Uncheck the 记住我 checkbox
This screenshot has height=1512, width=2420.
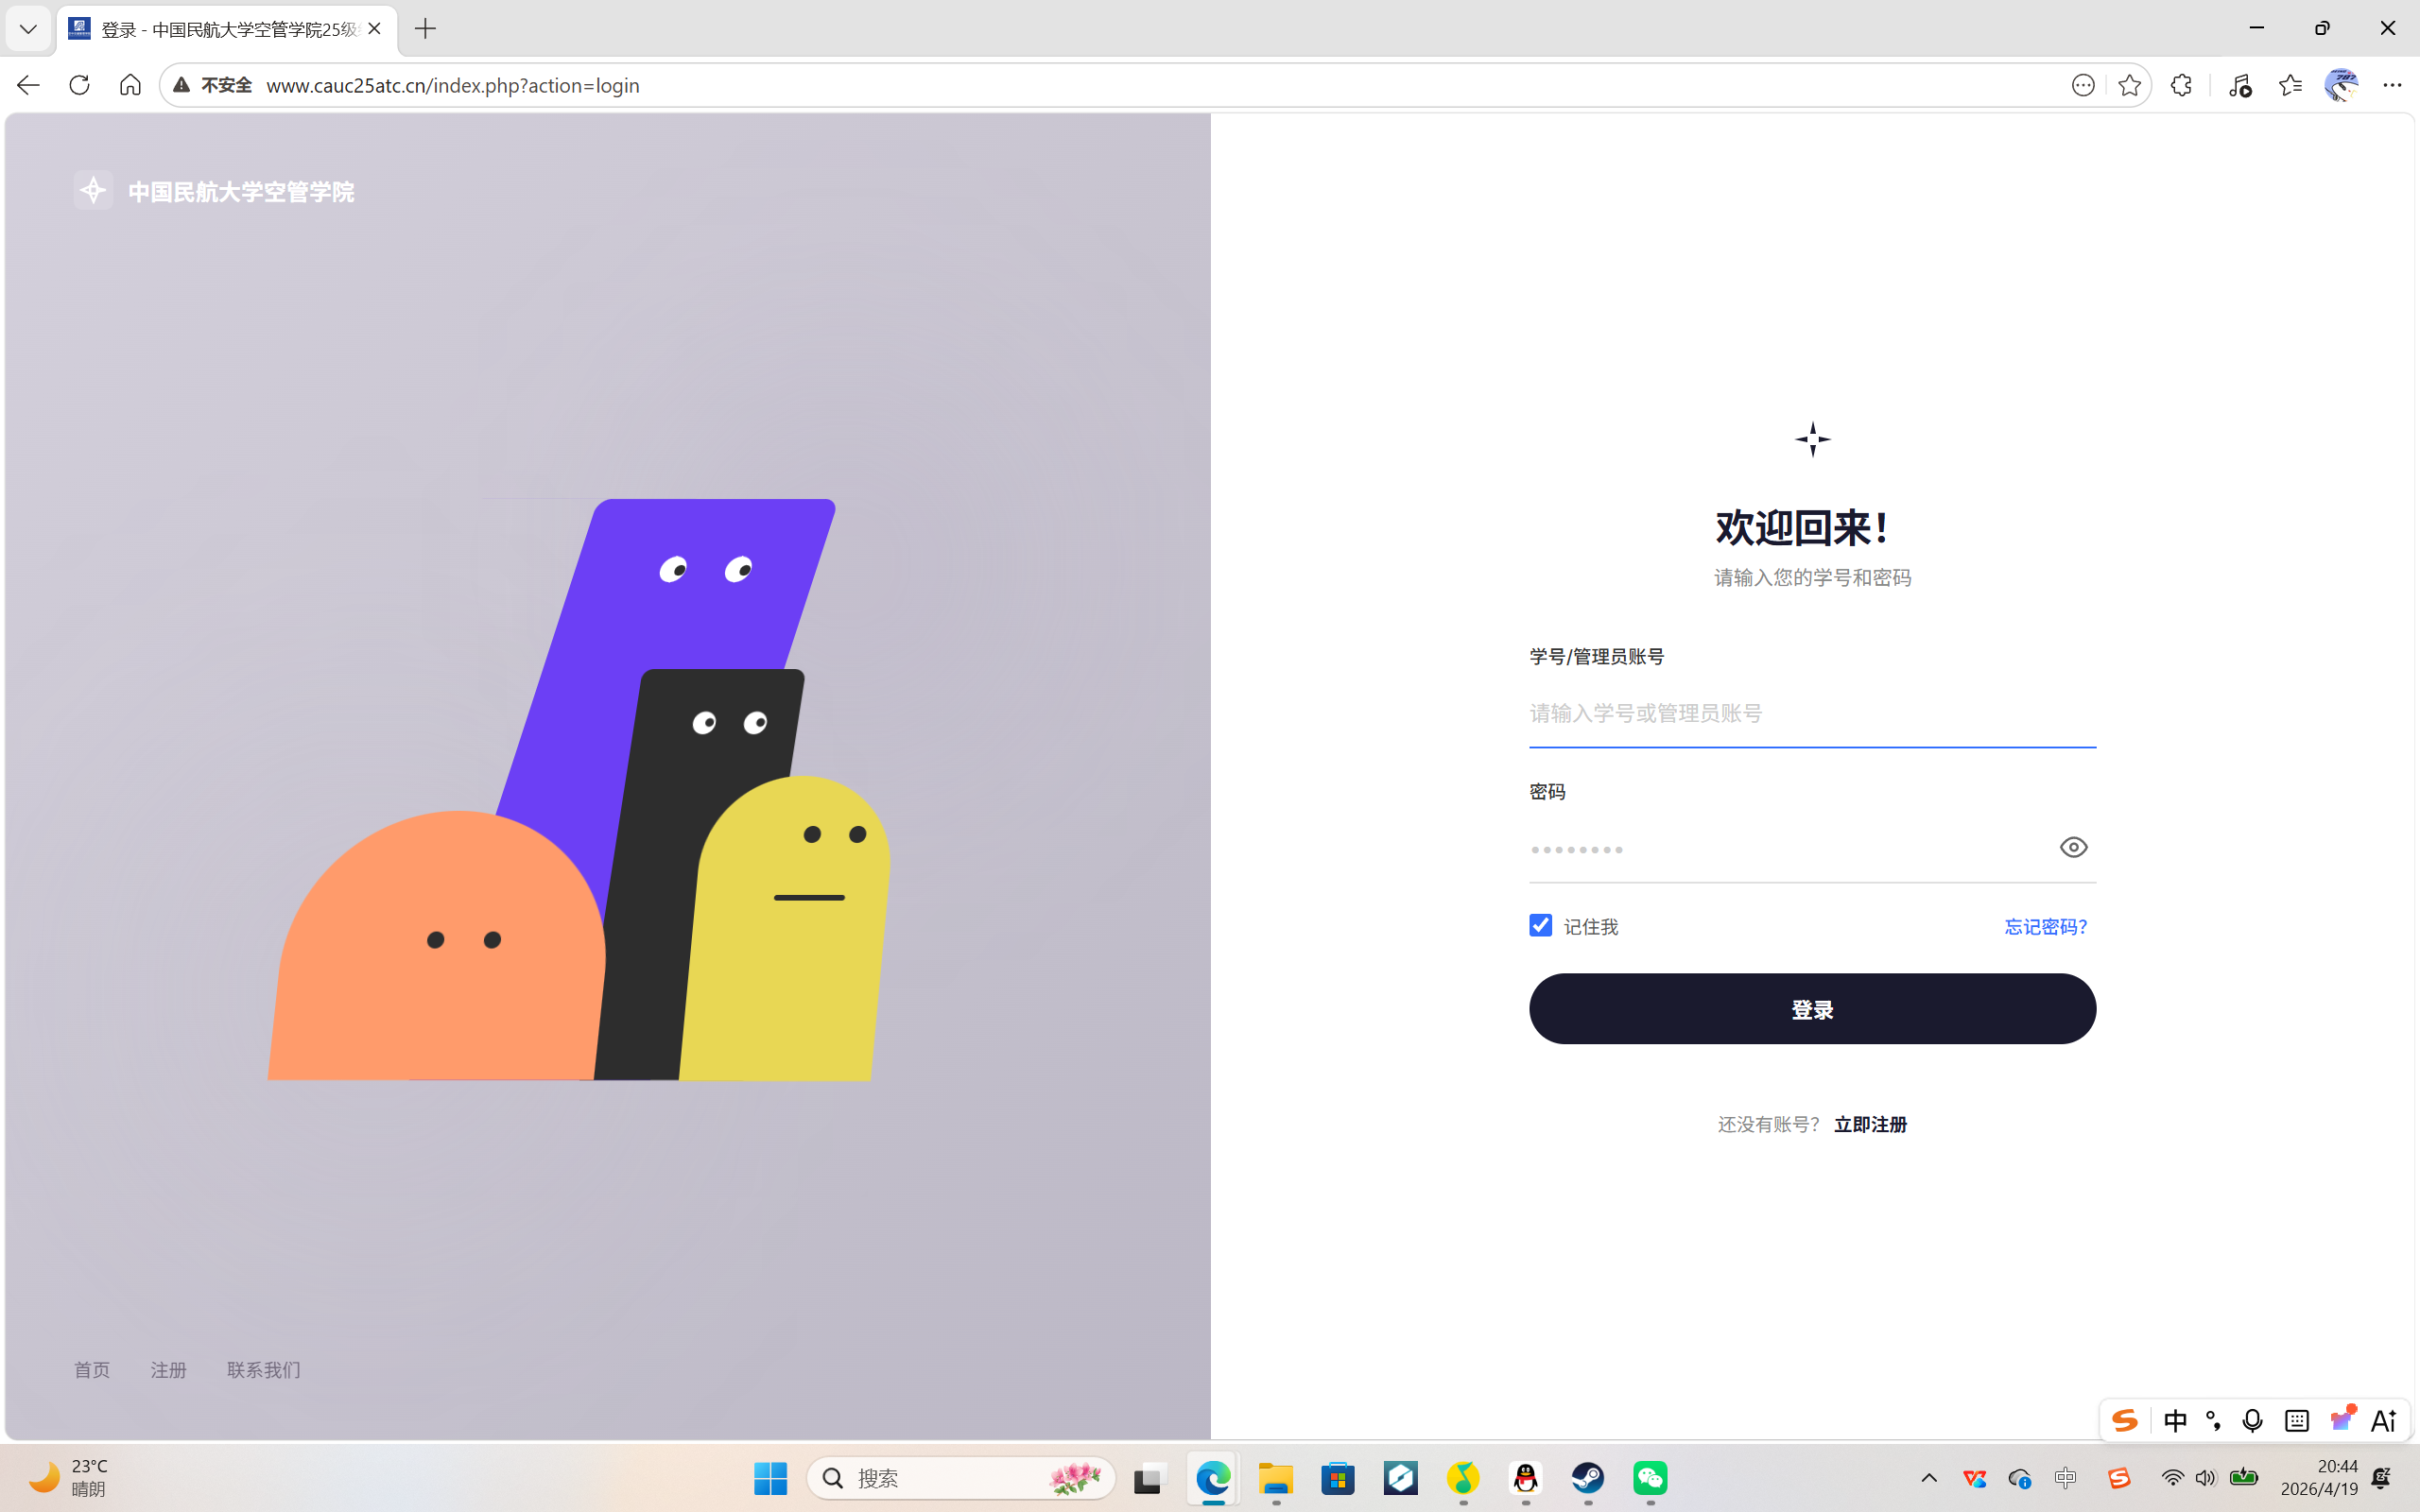tap(1539, 925)
